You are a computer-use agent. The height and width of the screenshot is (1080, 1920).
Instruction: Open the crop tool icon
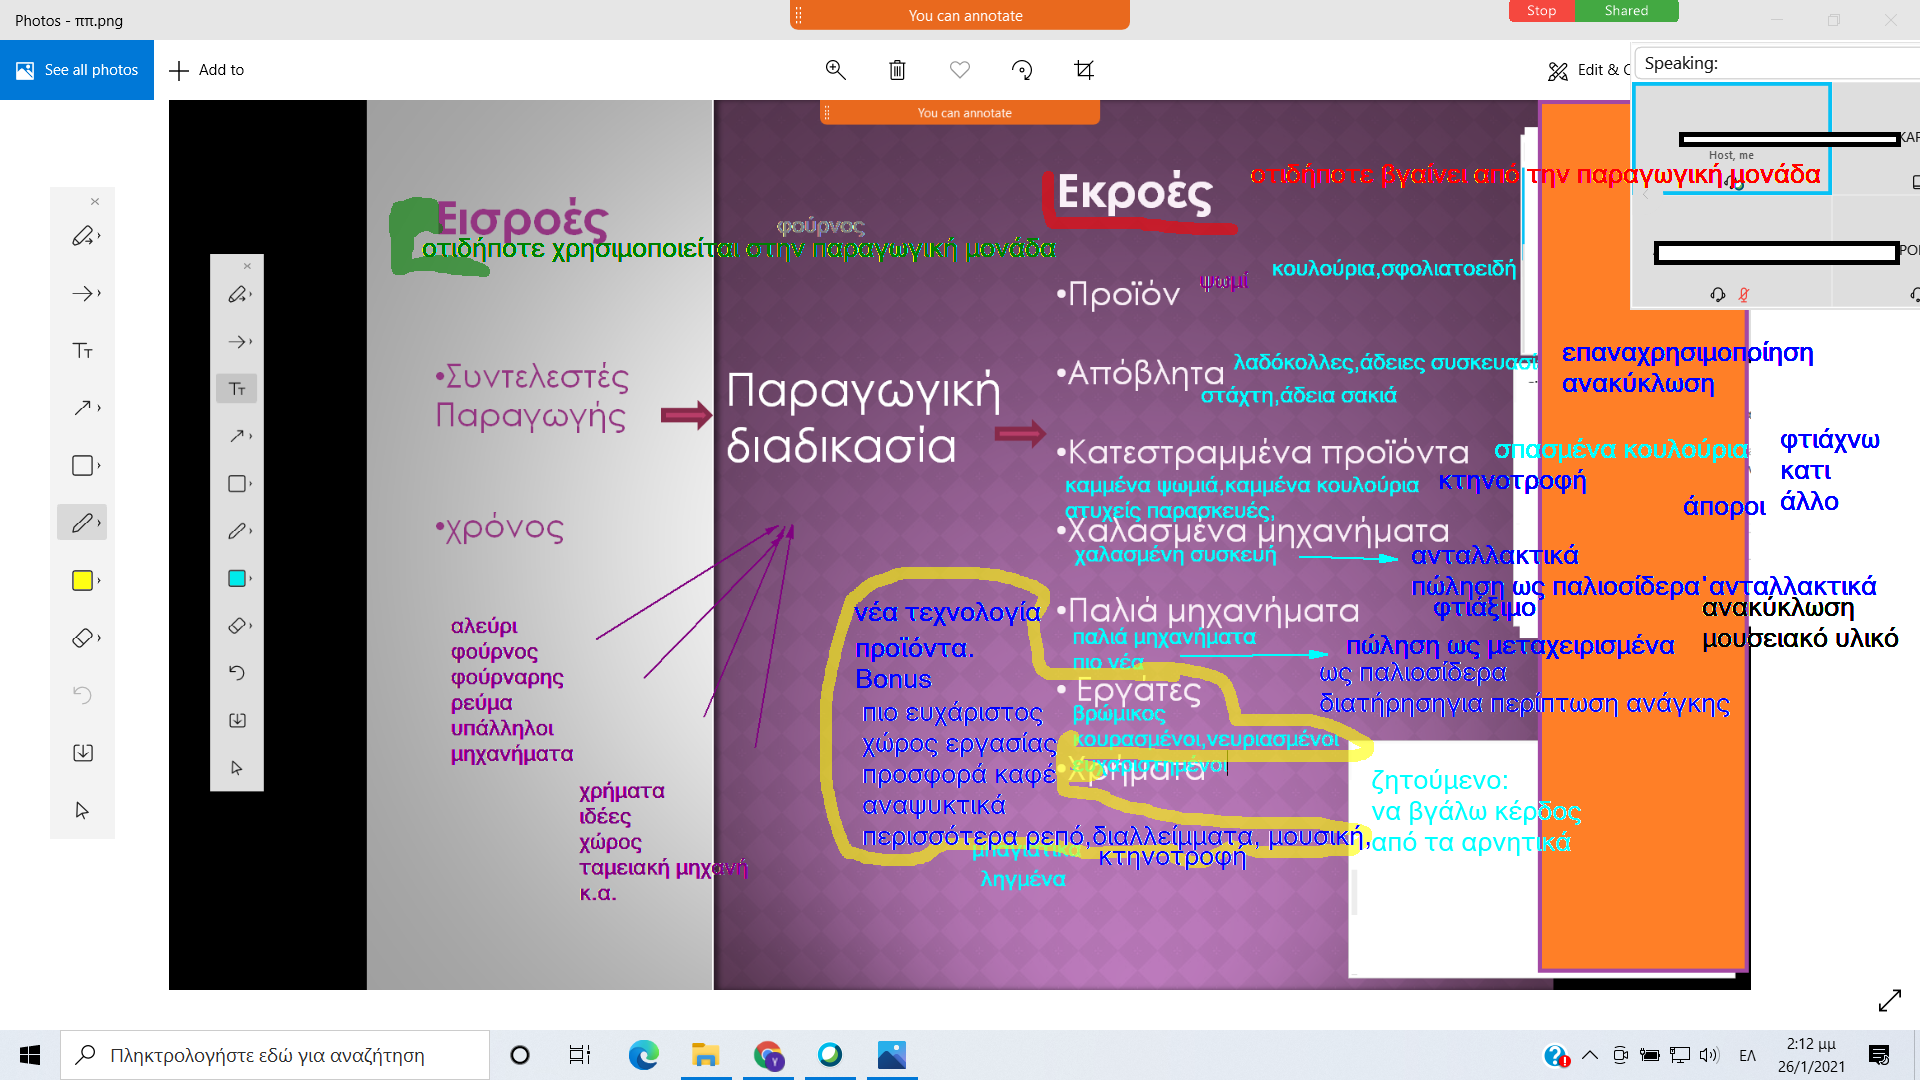[x=1084, y=70]
